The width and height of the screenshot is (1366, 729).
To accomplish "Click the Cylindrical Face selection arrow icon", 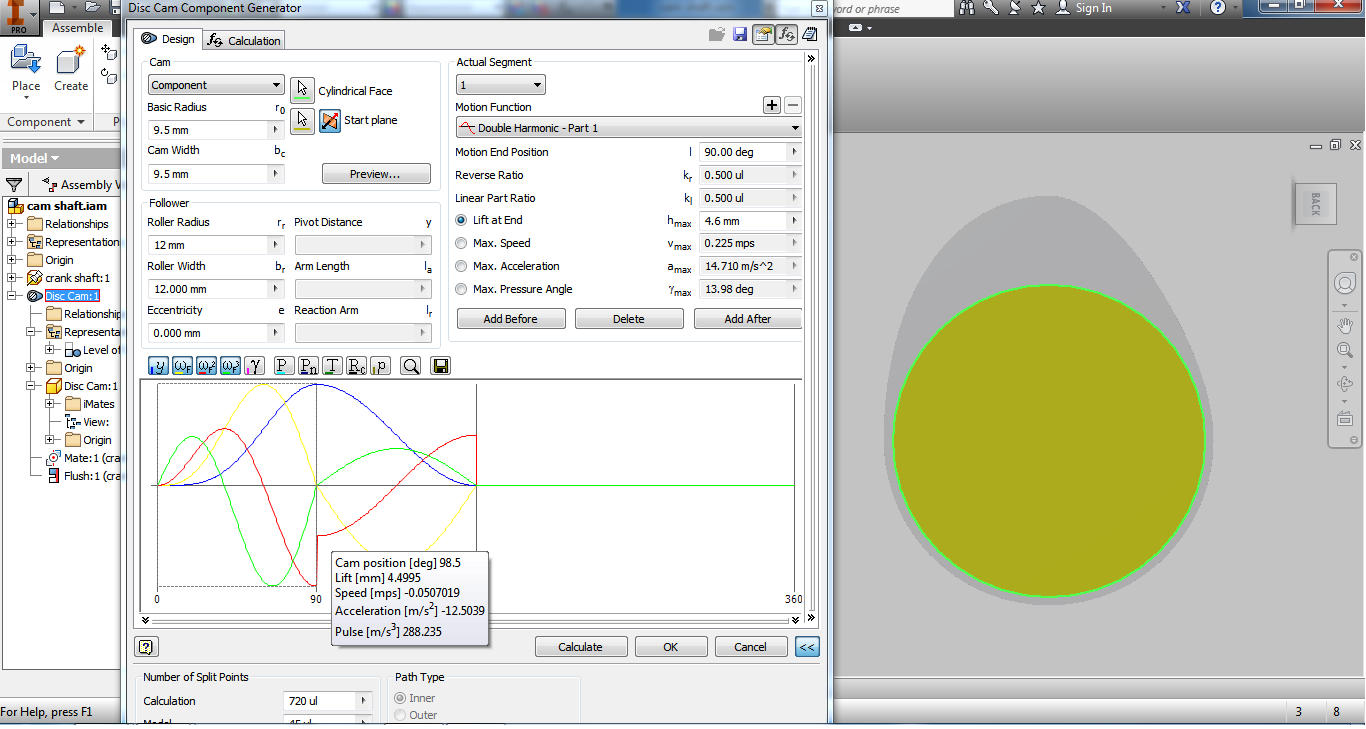I will 302,89.
